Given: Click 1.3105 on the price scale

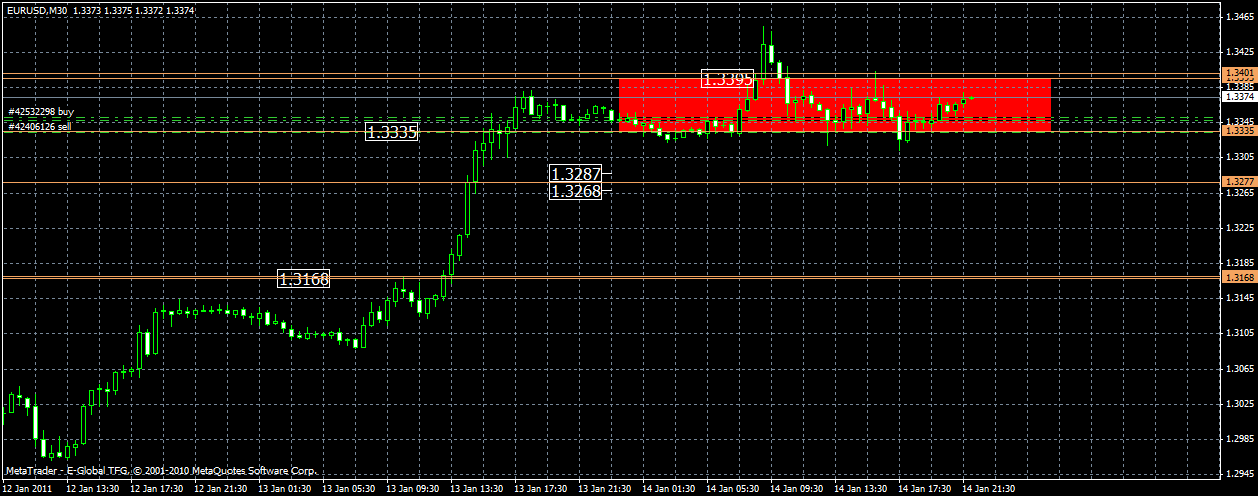Looking at the screenshot, I should tap(1240, 333).
